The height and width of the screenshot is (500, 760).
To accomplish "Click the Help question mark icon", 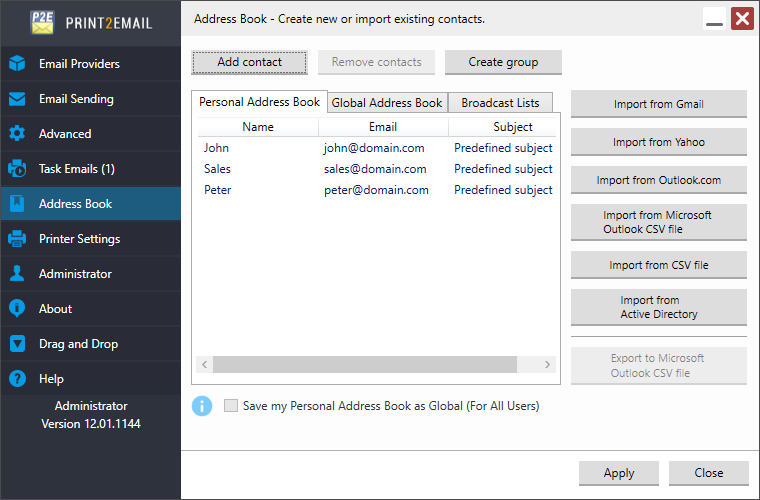I will (17, 378).
